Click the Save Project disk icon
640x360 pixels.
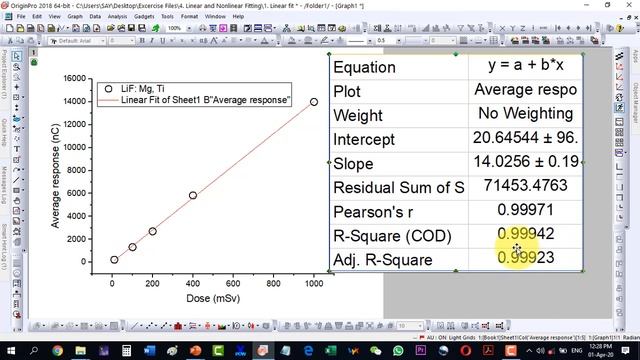[131, 28]
